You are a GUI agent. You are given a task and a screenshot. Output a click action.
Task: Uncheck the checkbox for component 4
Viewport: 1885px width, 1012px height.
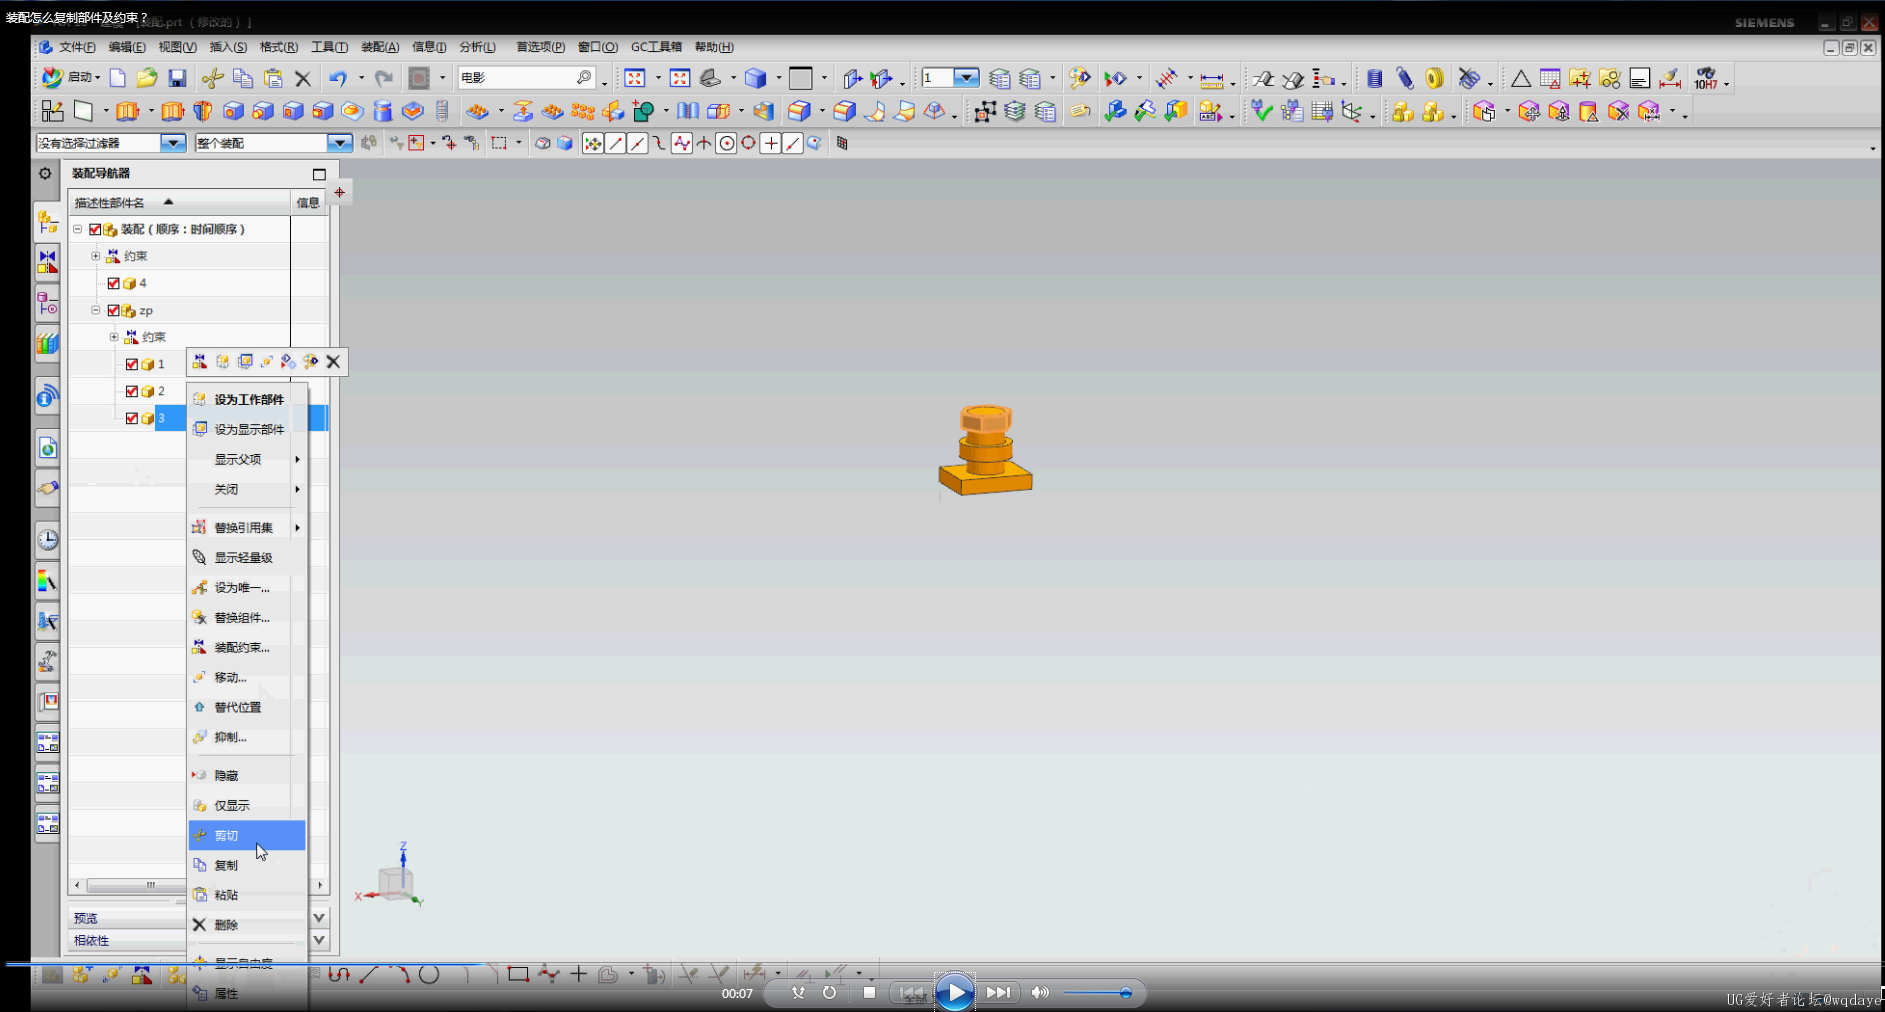(113, 283)
